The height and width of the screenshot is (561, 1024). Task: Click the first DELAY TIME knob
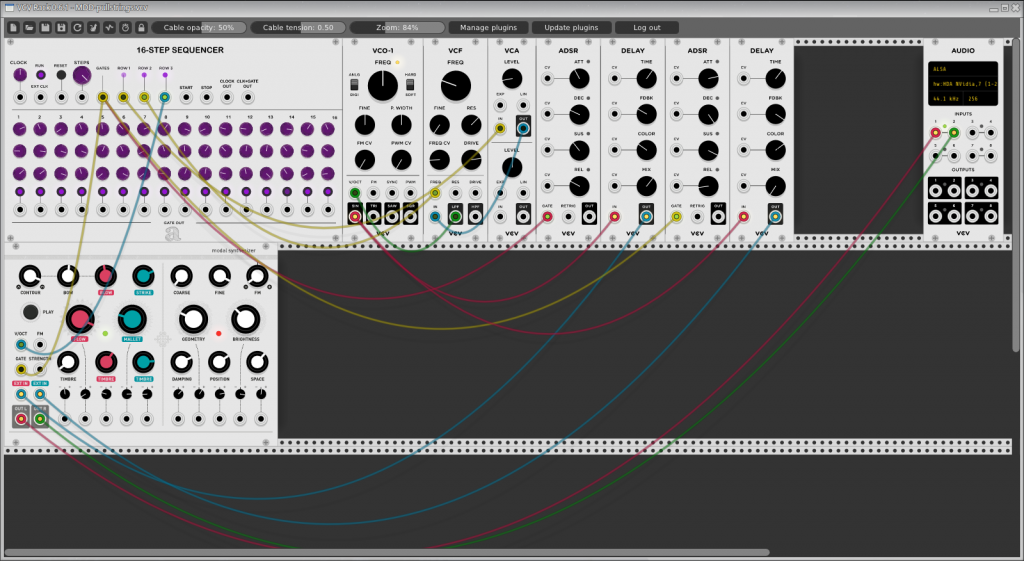(x=646, y=79)
